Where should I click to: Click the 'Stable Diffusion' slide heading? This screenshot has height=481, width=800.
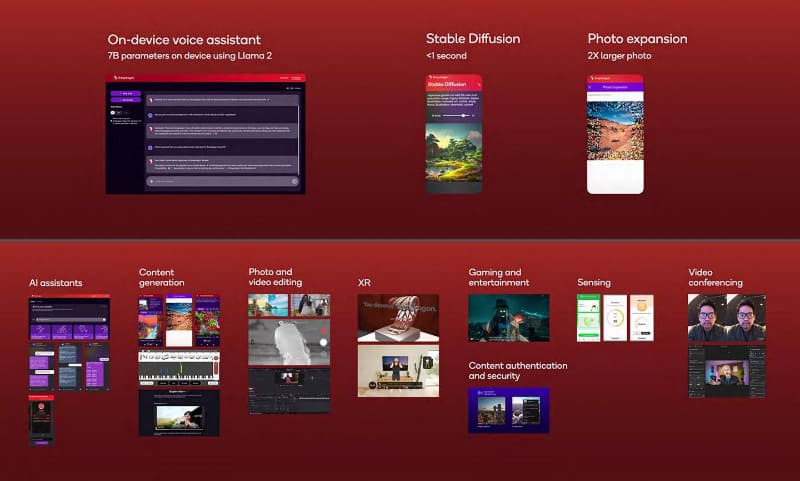pos(473,39)
